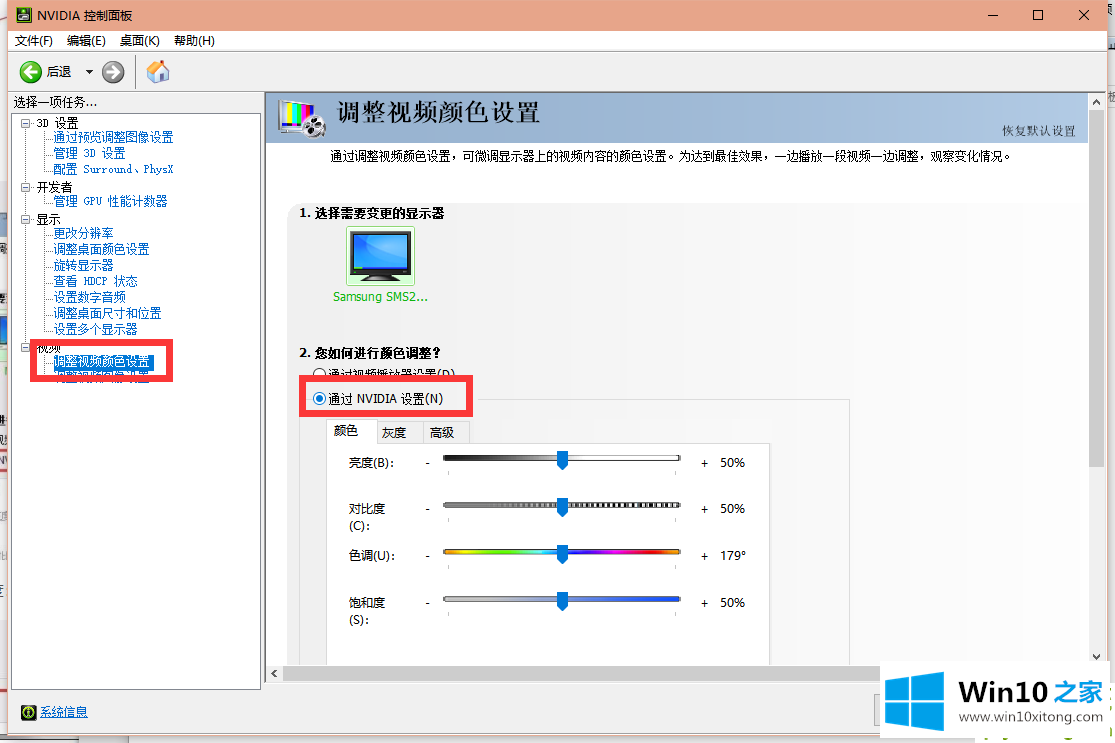The image size is (1115, 743).
Task: Open 配置 Surround、PhysX
Action: pyautogui.click(x=113, y=169)
